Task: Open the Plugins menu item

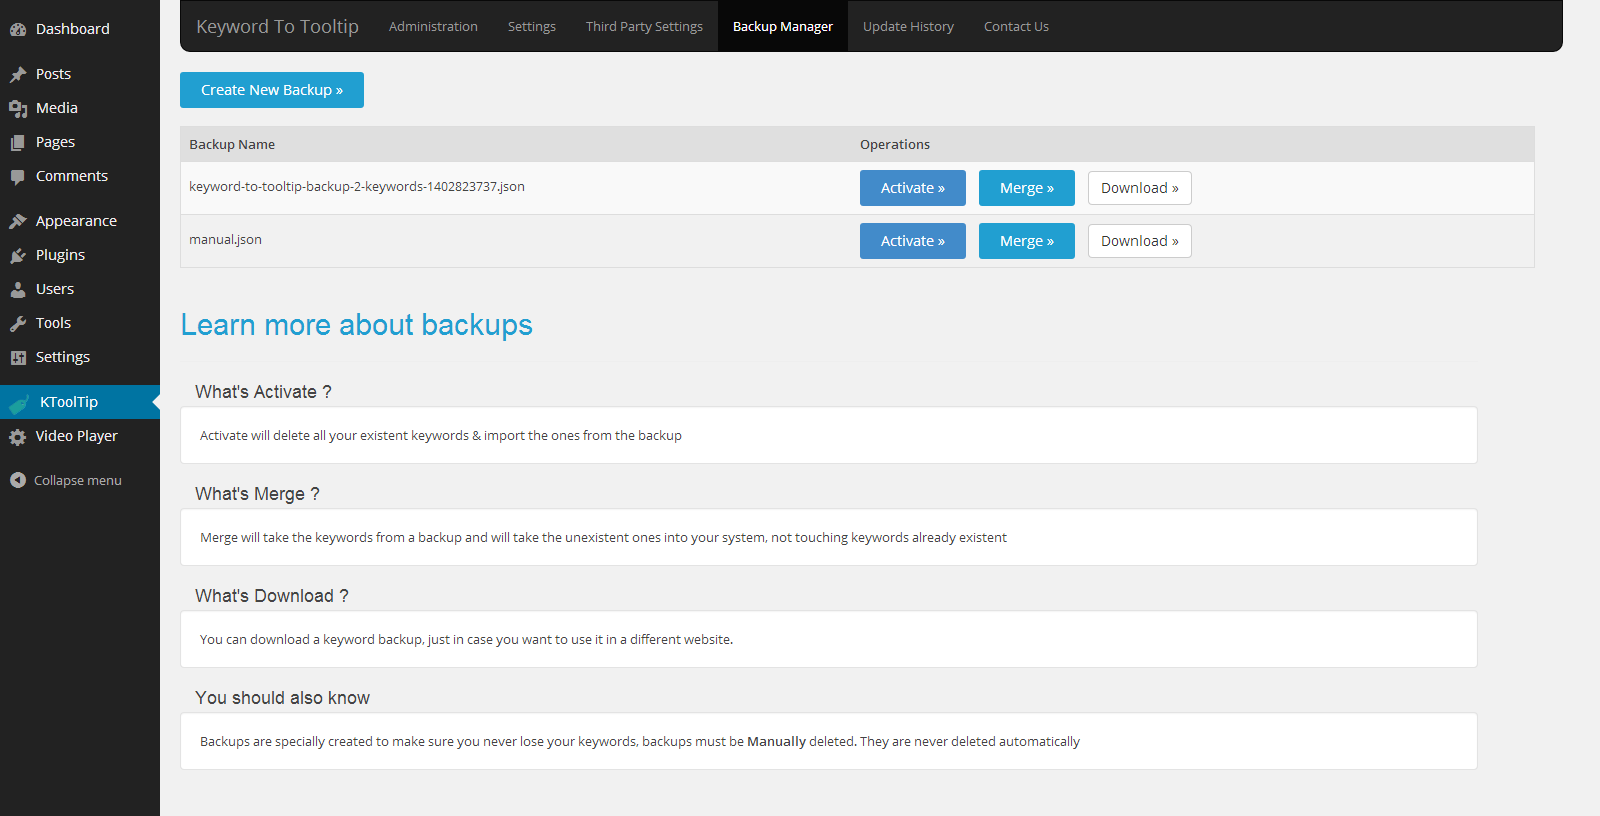Action: coord(80,255)
